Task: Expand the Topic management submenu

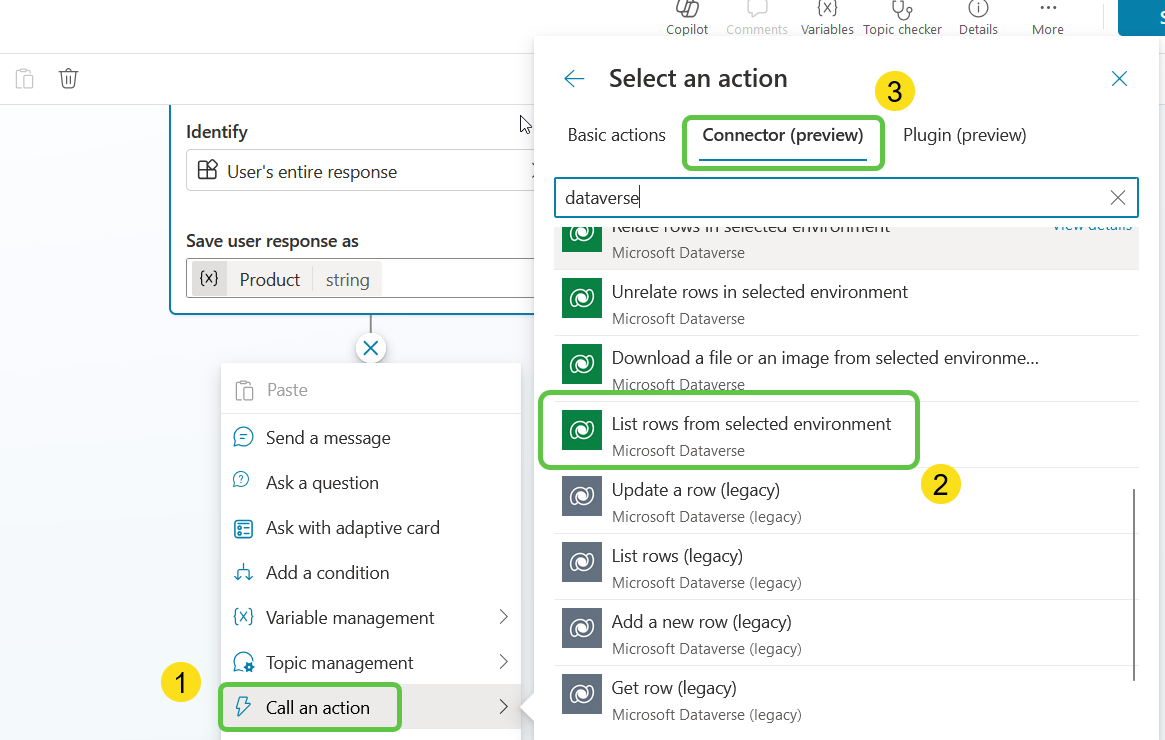Action: 370,663
